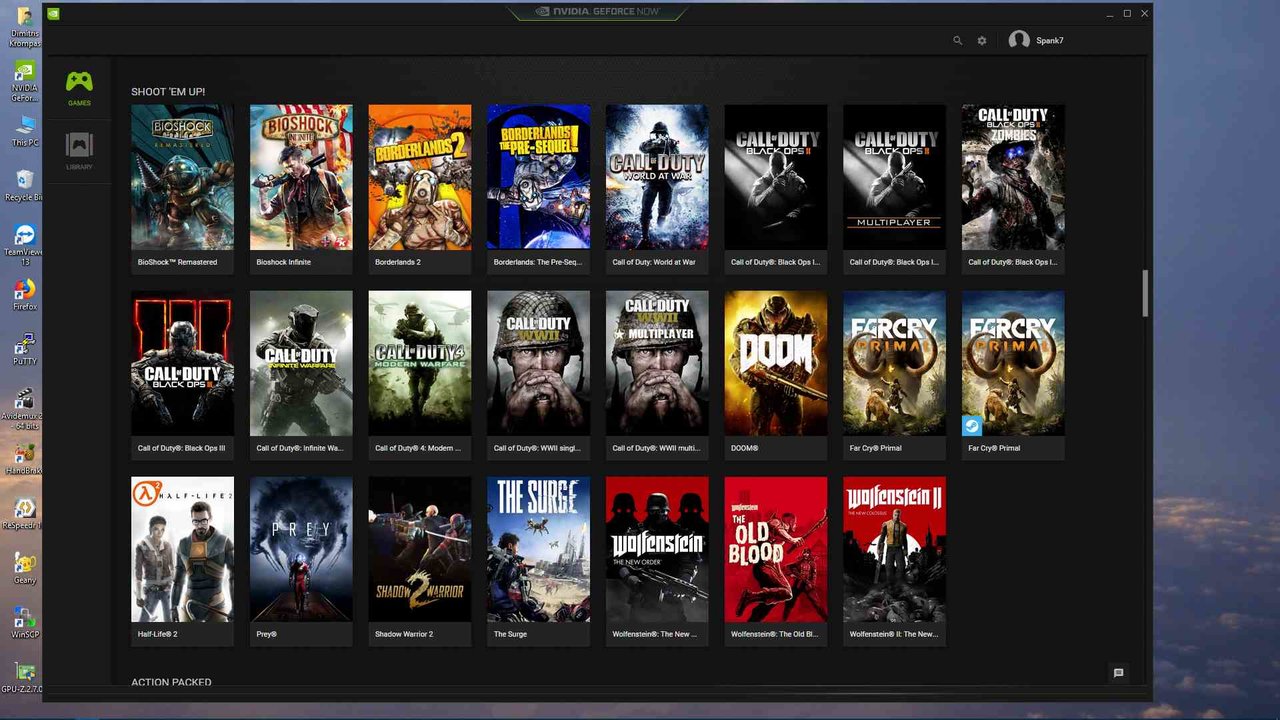Image resolution: width=1280 pixels, height=720 pixels.
Task: Select the BioShock Remastered cover
Action: point(182,177)
